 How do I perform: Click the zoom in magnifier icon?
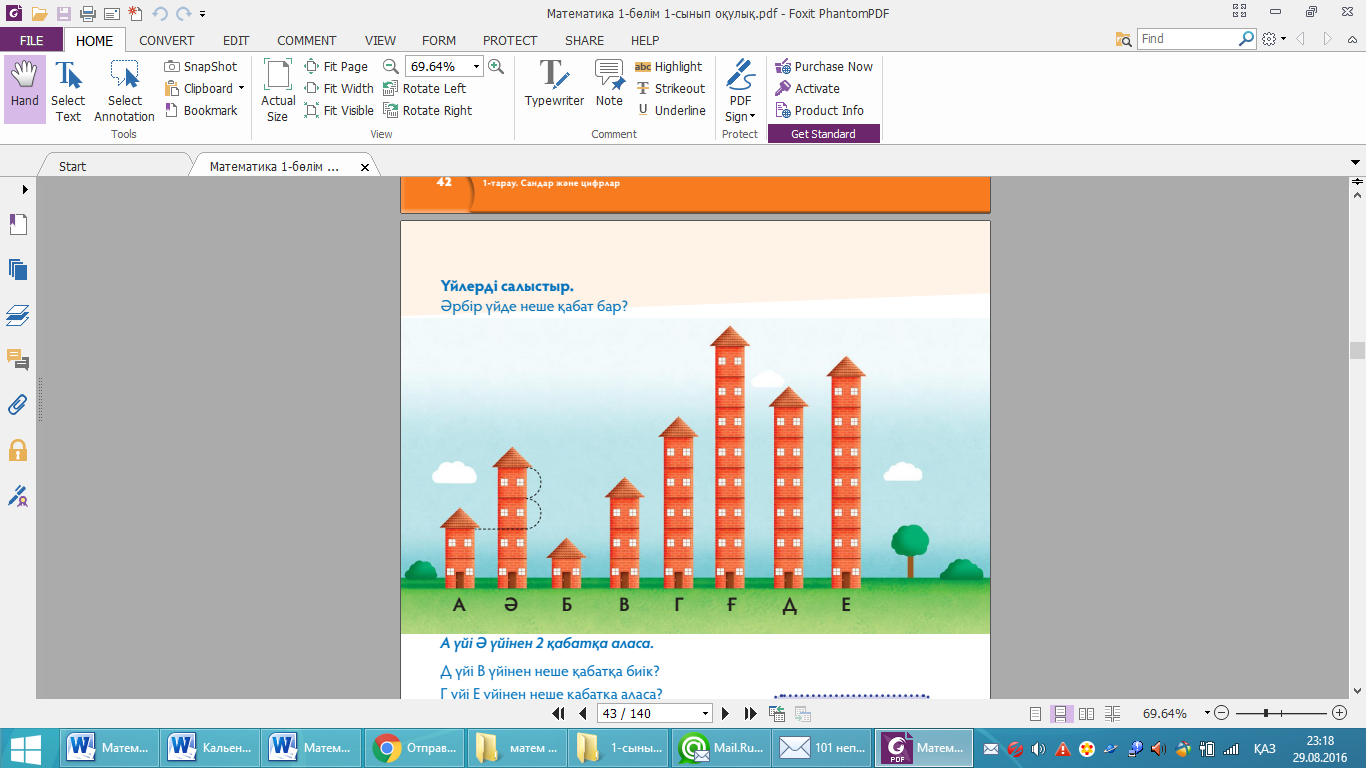[x=496, y=67]
